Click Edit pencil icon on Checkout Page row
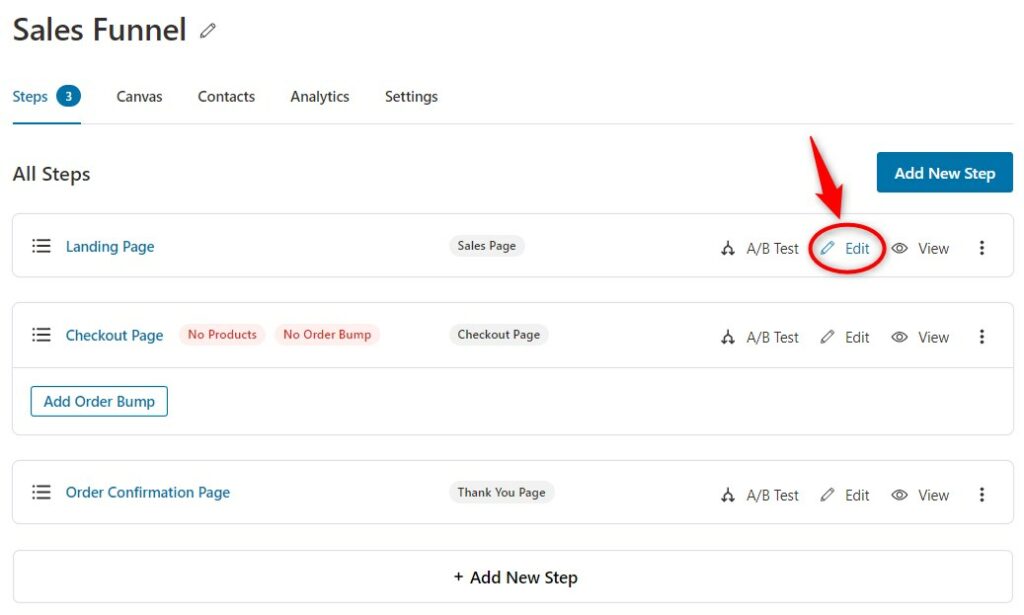This screenshot has height=615, width=1024. [827, 337]
